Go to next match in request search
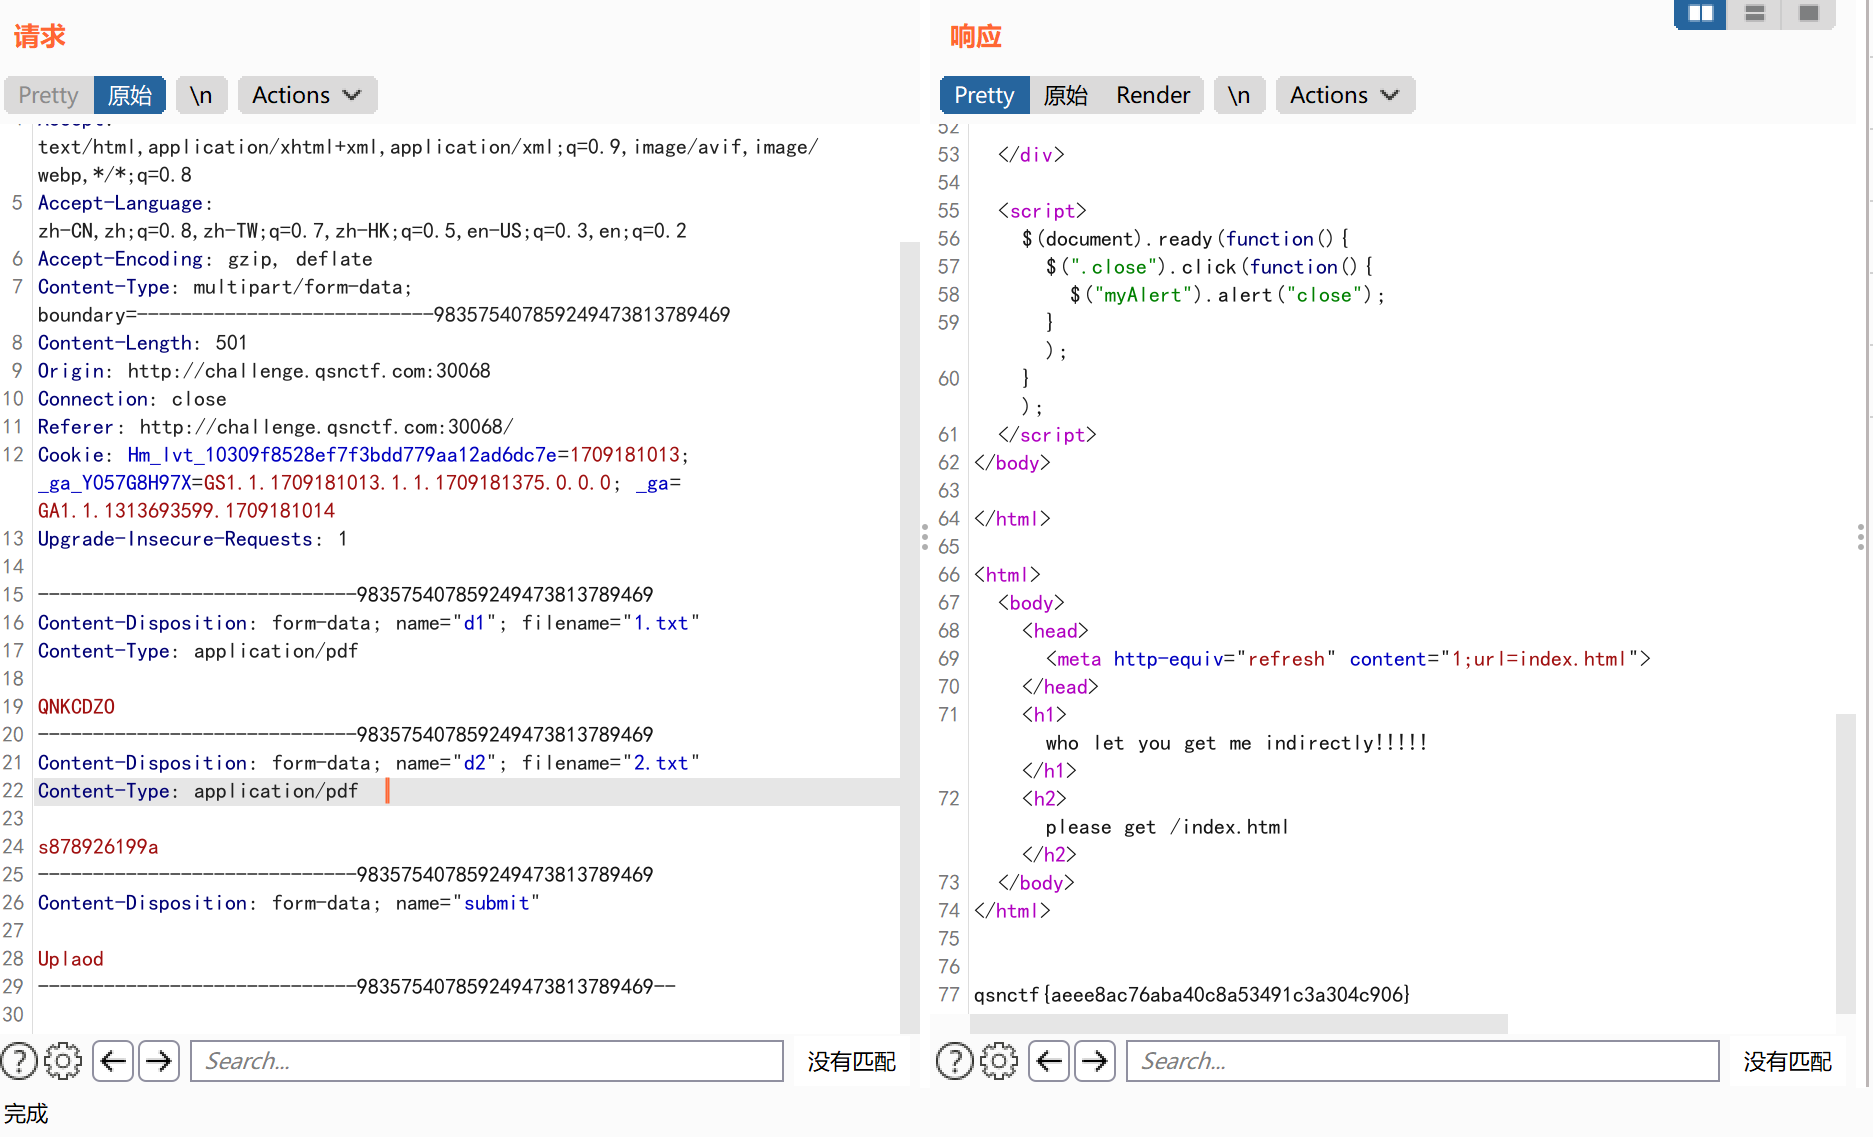 [159, 1061]
